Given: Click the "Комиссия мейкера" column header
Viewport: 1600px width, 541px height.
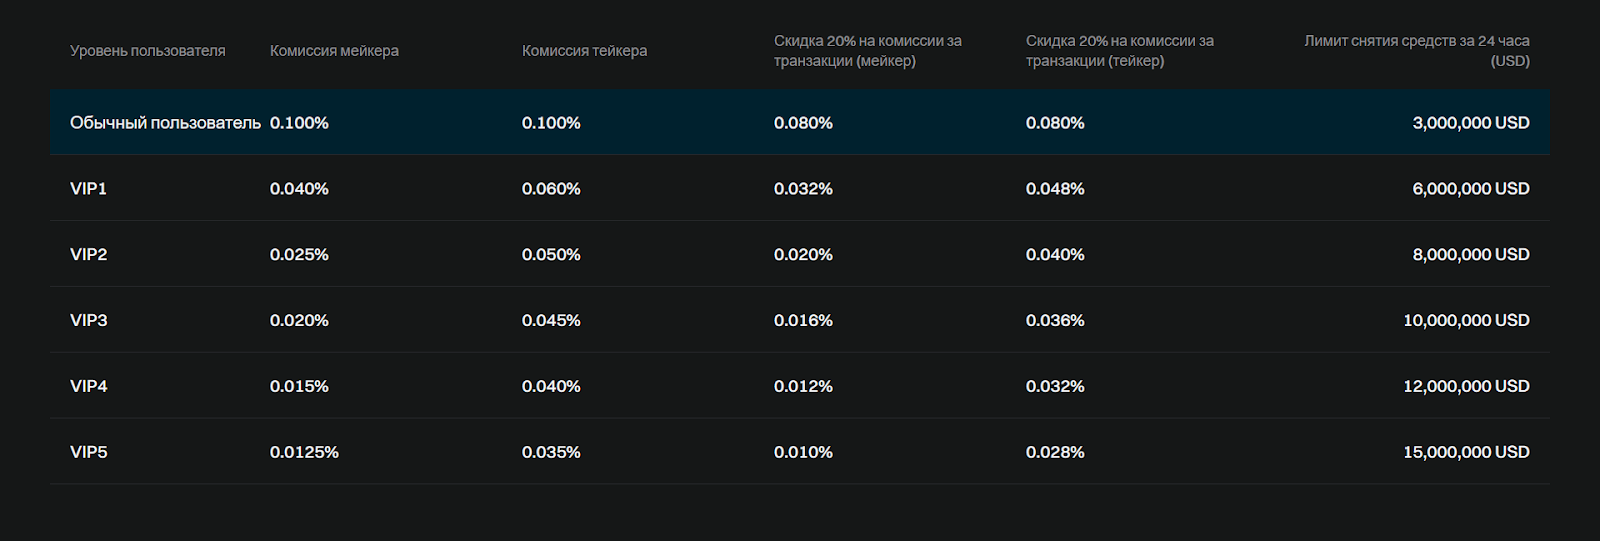Looking at the screenshot, I should pyautogui.click(x=334, y=51).
